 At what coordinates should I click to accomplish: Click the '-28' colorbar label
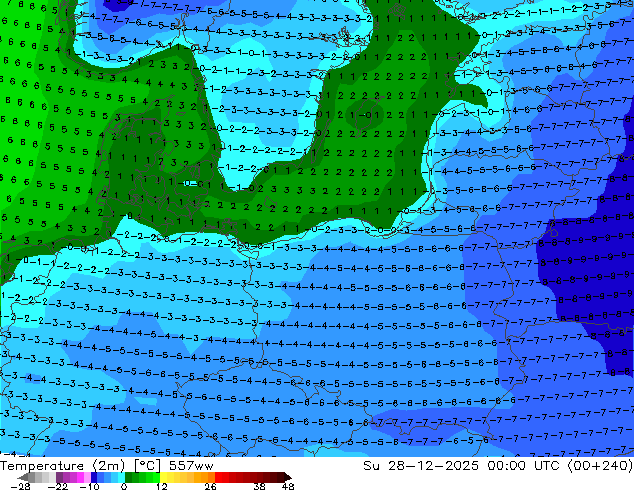(x=20, y=486)
